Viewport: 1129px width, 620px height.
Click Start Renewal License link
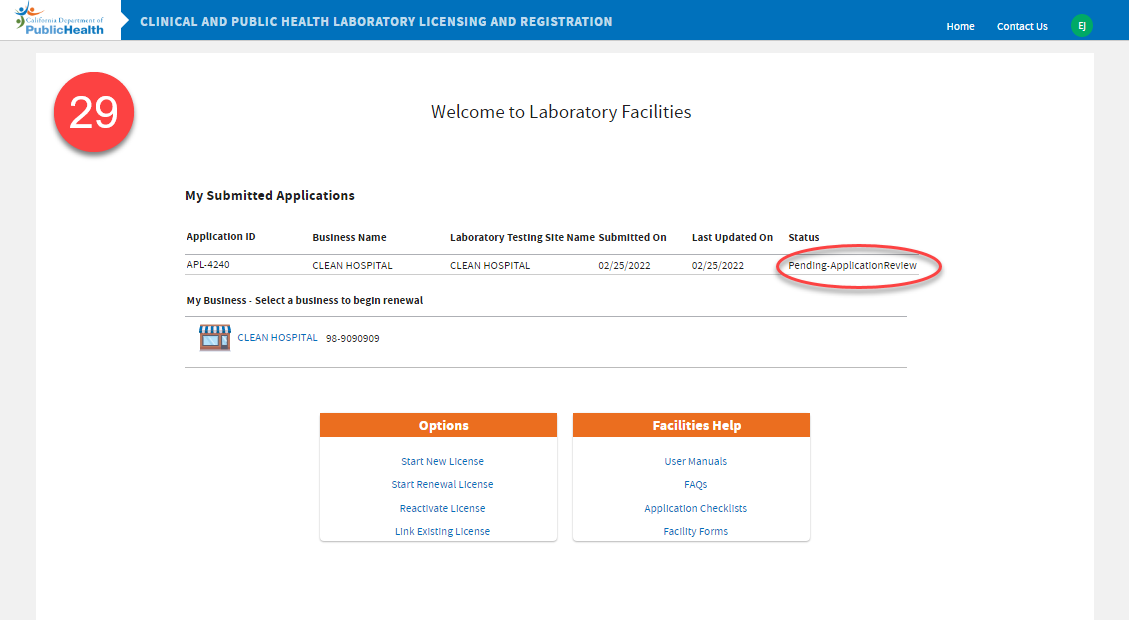click(x=442, y=485)
